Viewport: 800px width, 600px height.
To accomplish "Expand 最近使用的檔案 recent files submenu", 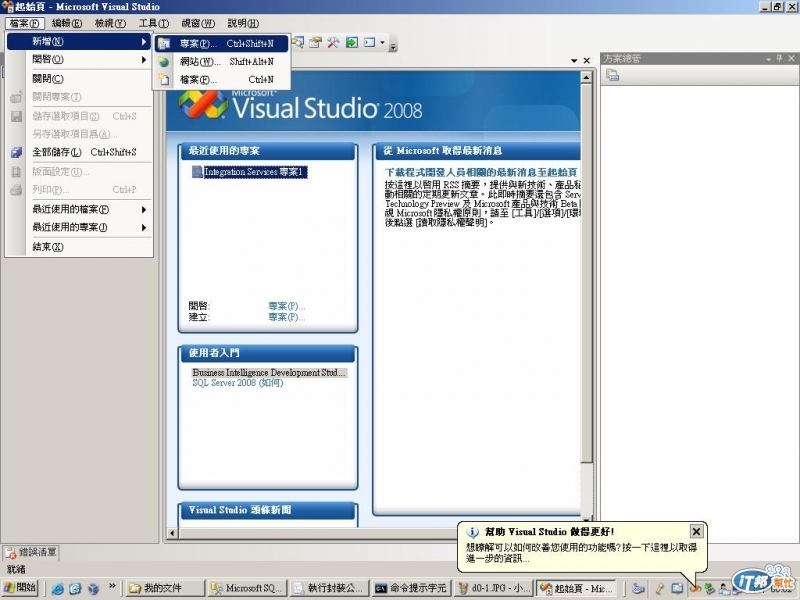I will (x=79, y=209).
